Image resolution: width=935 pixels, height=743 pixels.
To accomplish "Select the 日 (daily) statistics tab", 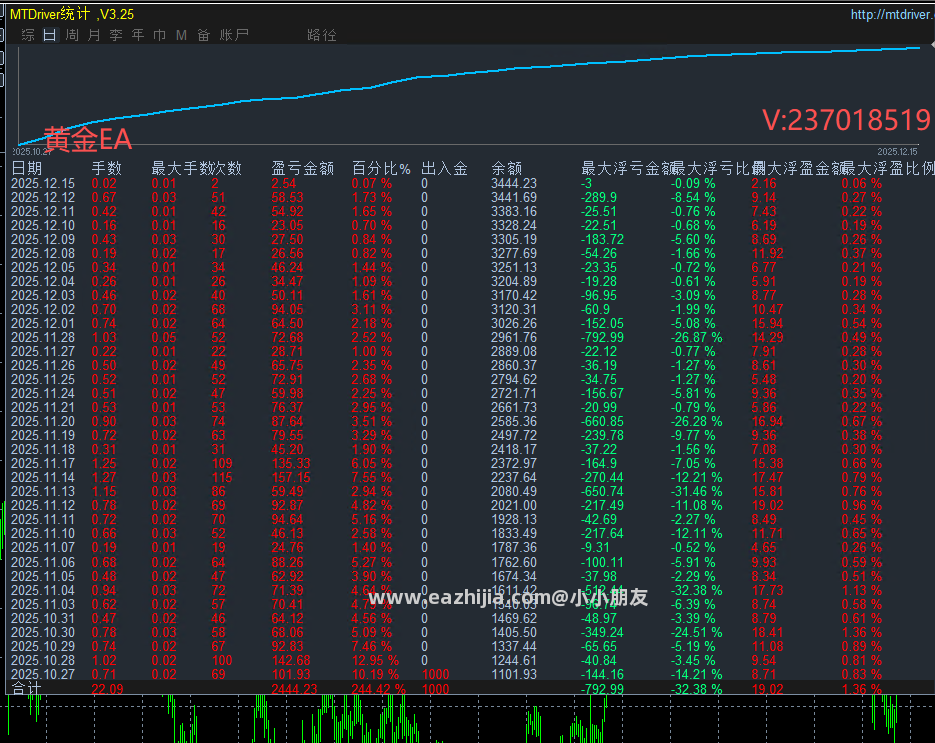I will [49, 35].
